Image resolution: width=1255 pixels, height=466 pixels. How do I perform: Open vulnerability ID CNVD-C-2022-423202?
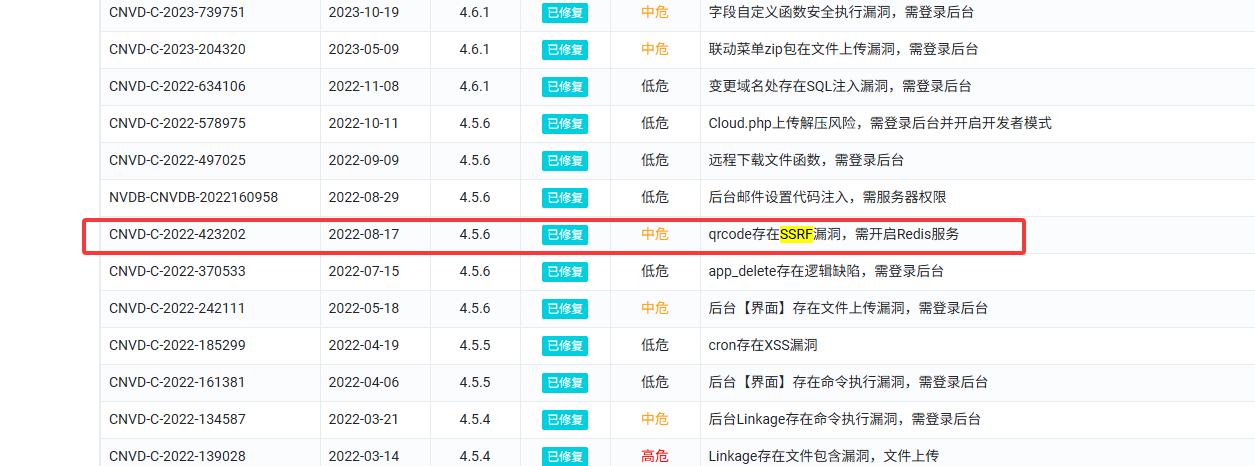tap(177, 234)
